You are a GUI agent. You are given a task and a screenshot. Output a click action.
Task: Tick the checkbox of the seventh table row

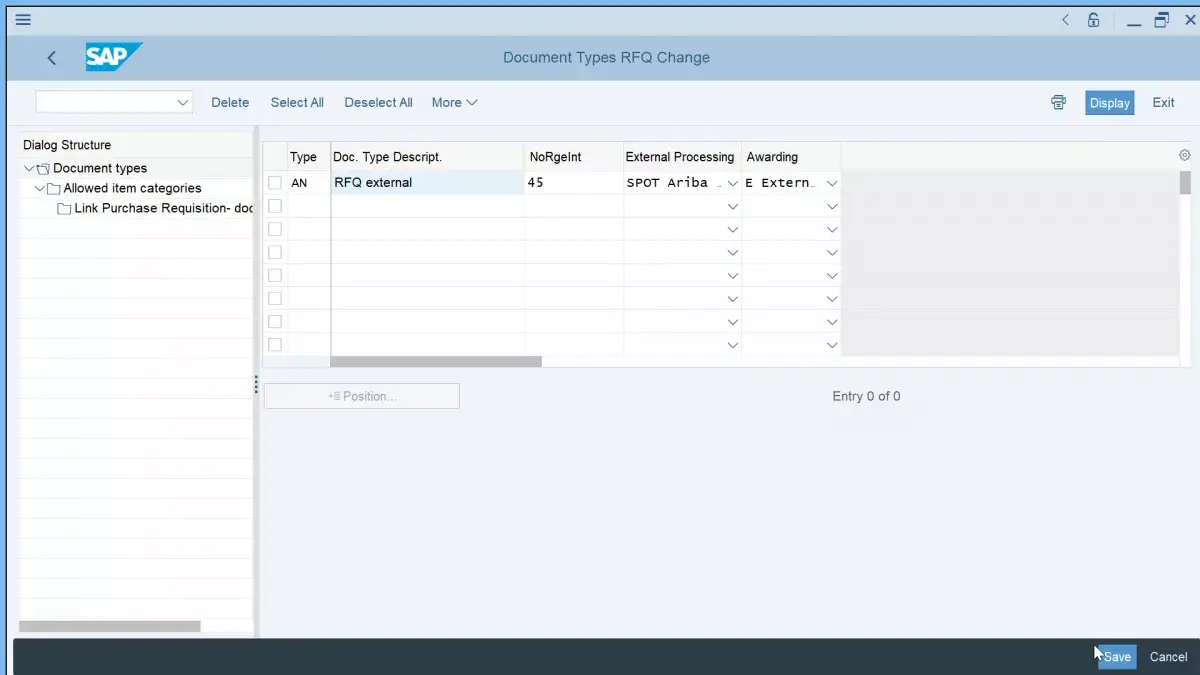tap(275, 322)
